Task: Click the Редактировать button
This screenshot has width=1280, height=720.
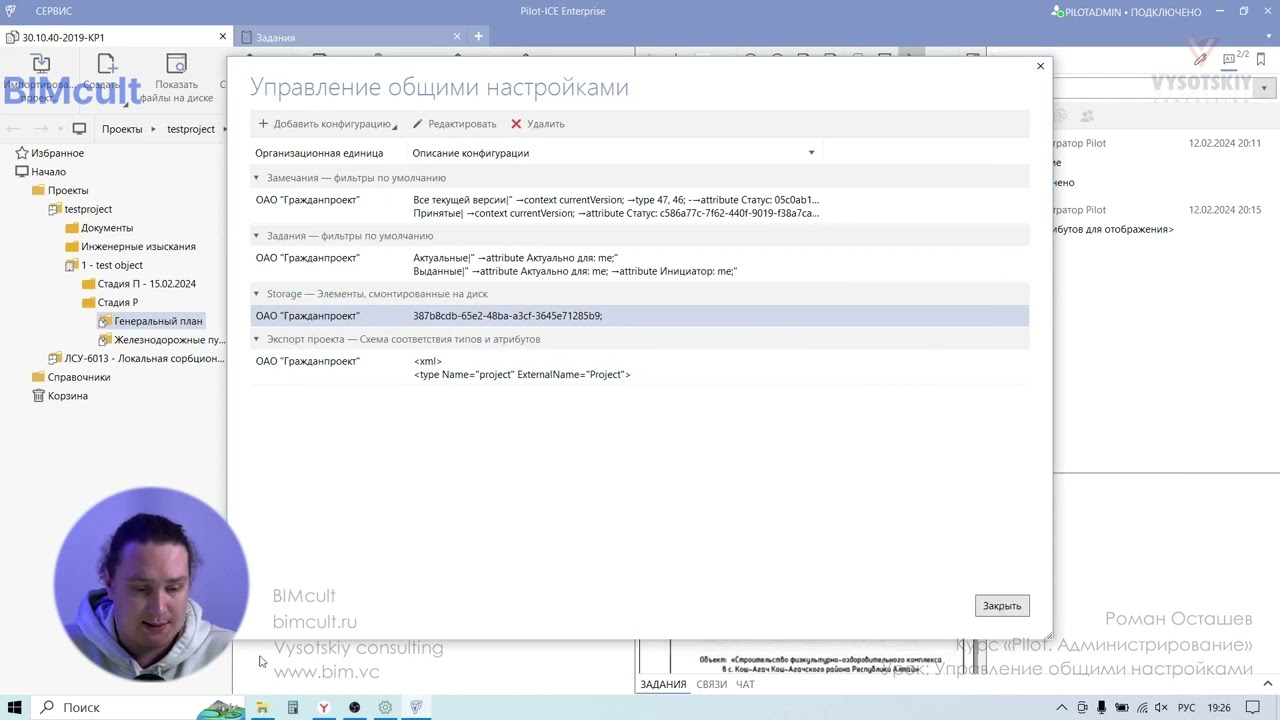Action: (x=454, y=124)
